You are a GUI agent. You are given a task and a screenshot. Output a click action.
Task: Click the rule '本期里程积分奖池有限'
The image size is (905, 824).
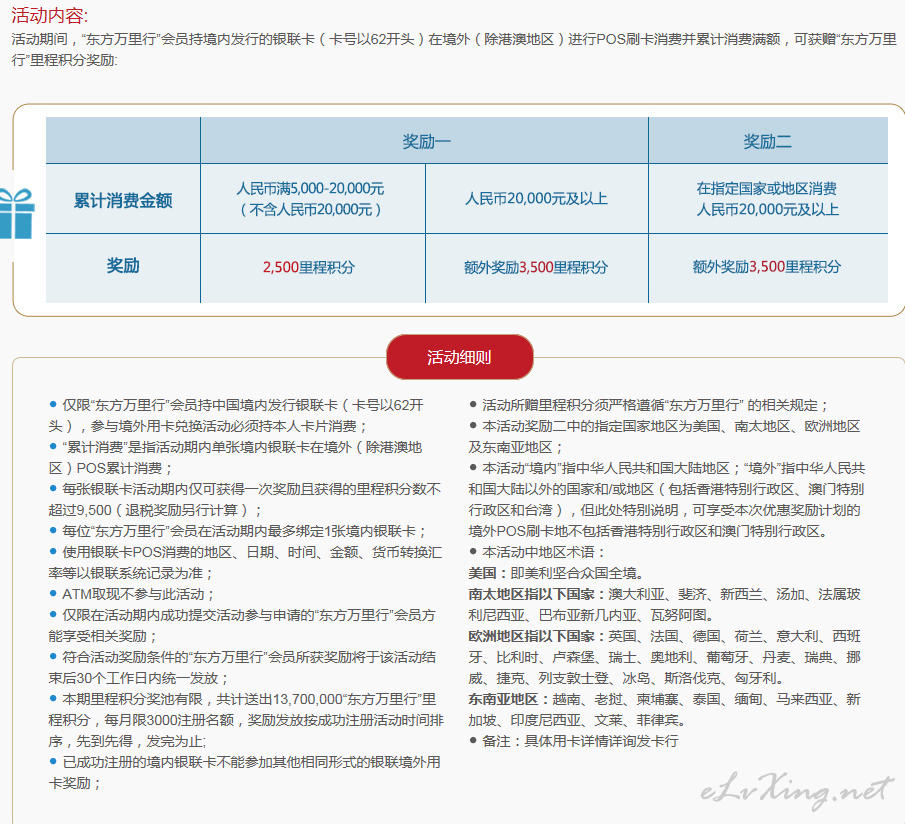246,720
